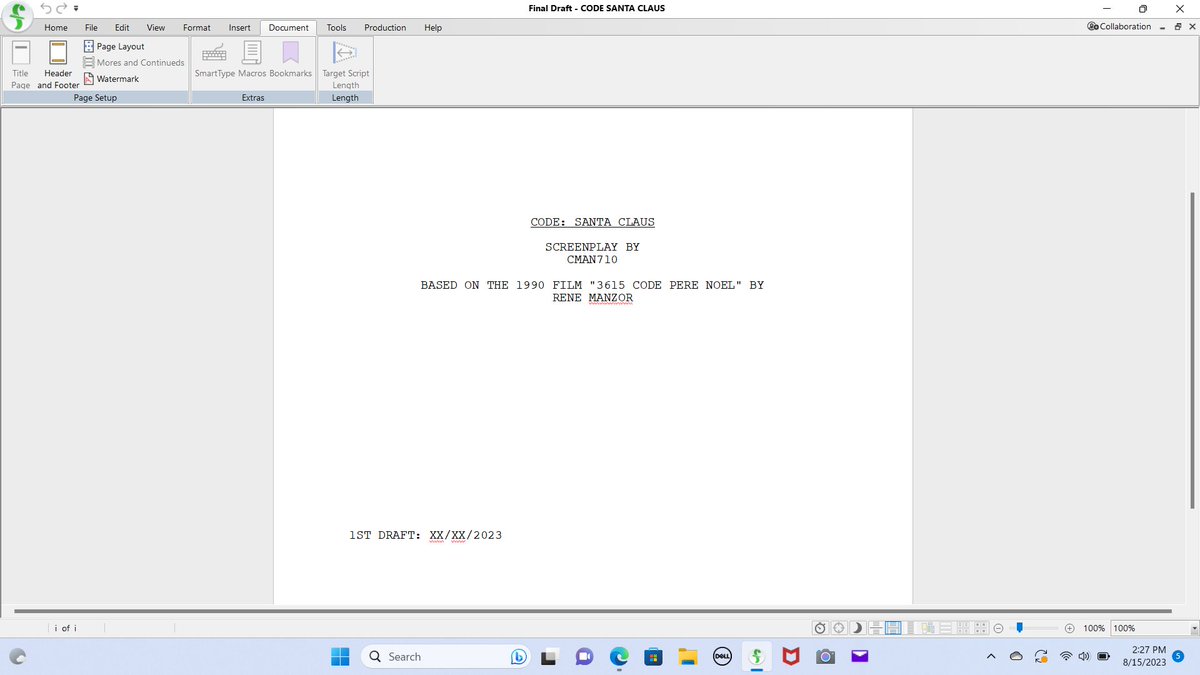The height and width of the screenshot is (675, 1200).
Task: Switch to Normal view in status bar
Action: [x=875, y=628]
